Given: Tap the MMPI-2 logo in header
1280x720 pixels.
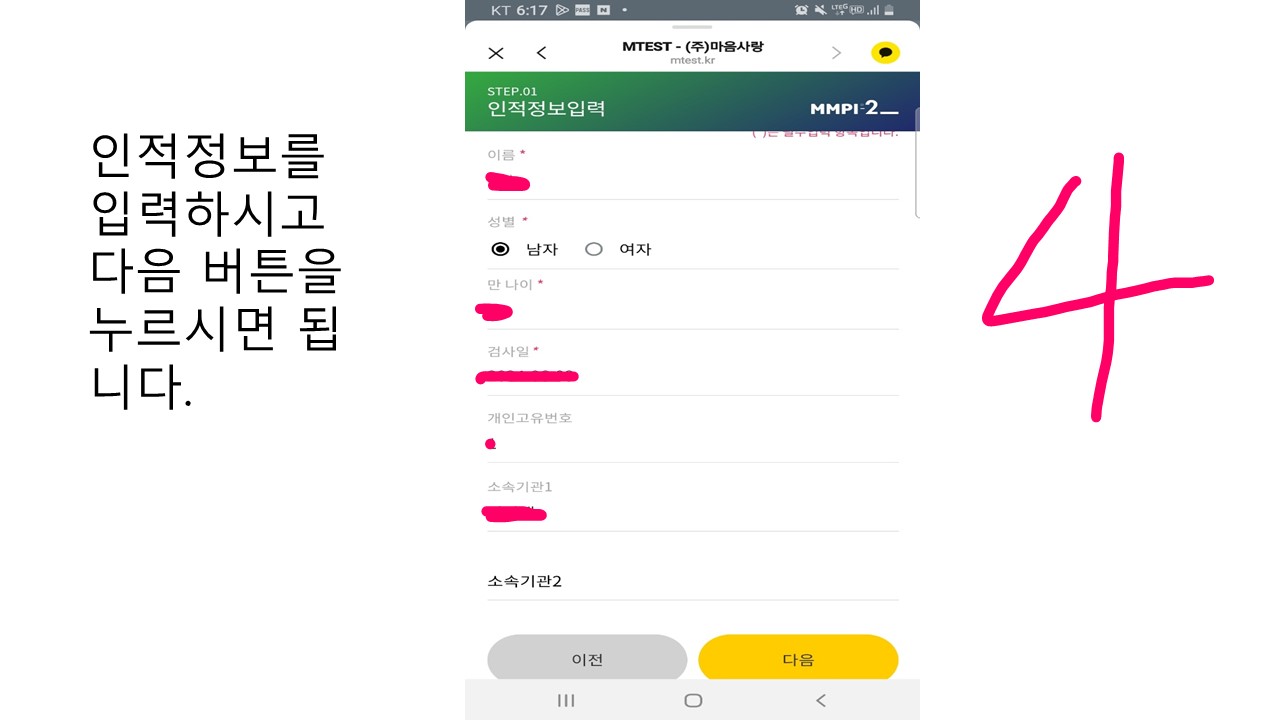Looking at the screenshot, I should click(853, 108).
